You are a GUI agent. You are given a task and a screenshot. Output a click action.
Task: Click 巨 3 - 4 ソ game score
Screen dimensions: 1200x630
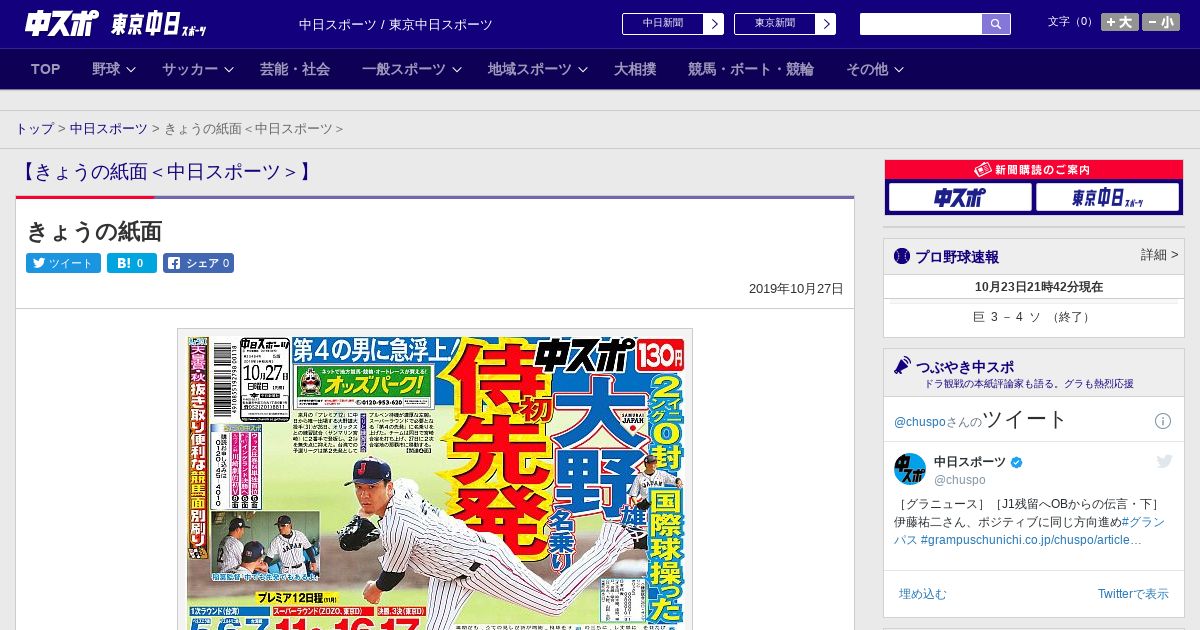(x=1034, y=317)
